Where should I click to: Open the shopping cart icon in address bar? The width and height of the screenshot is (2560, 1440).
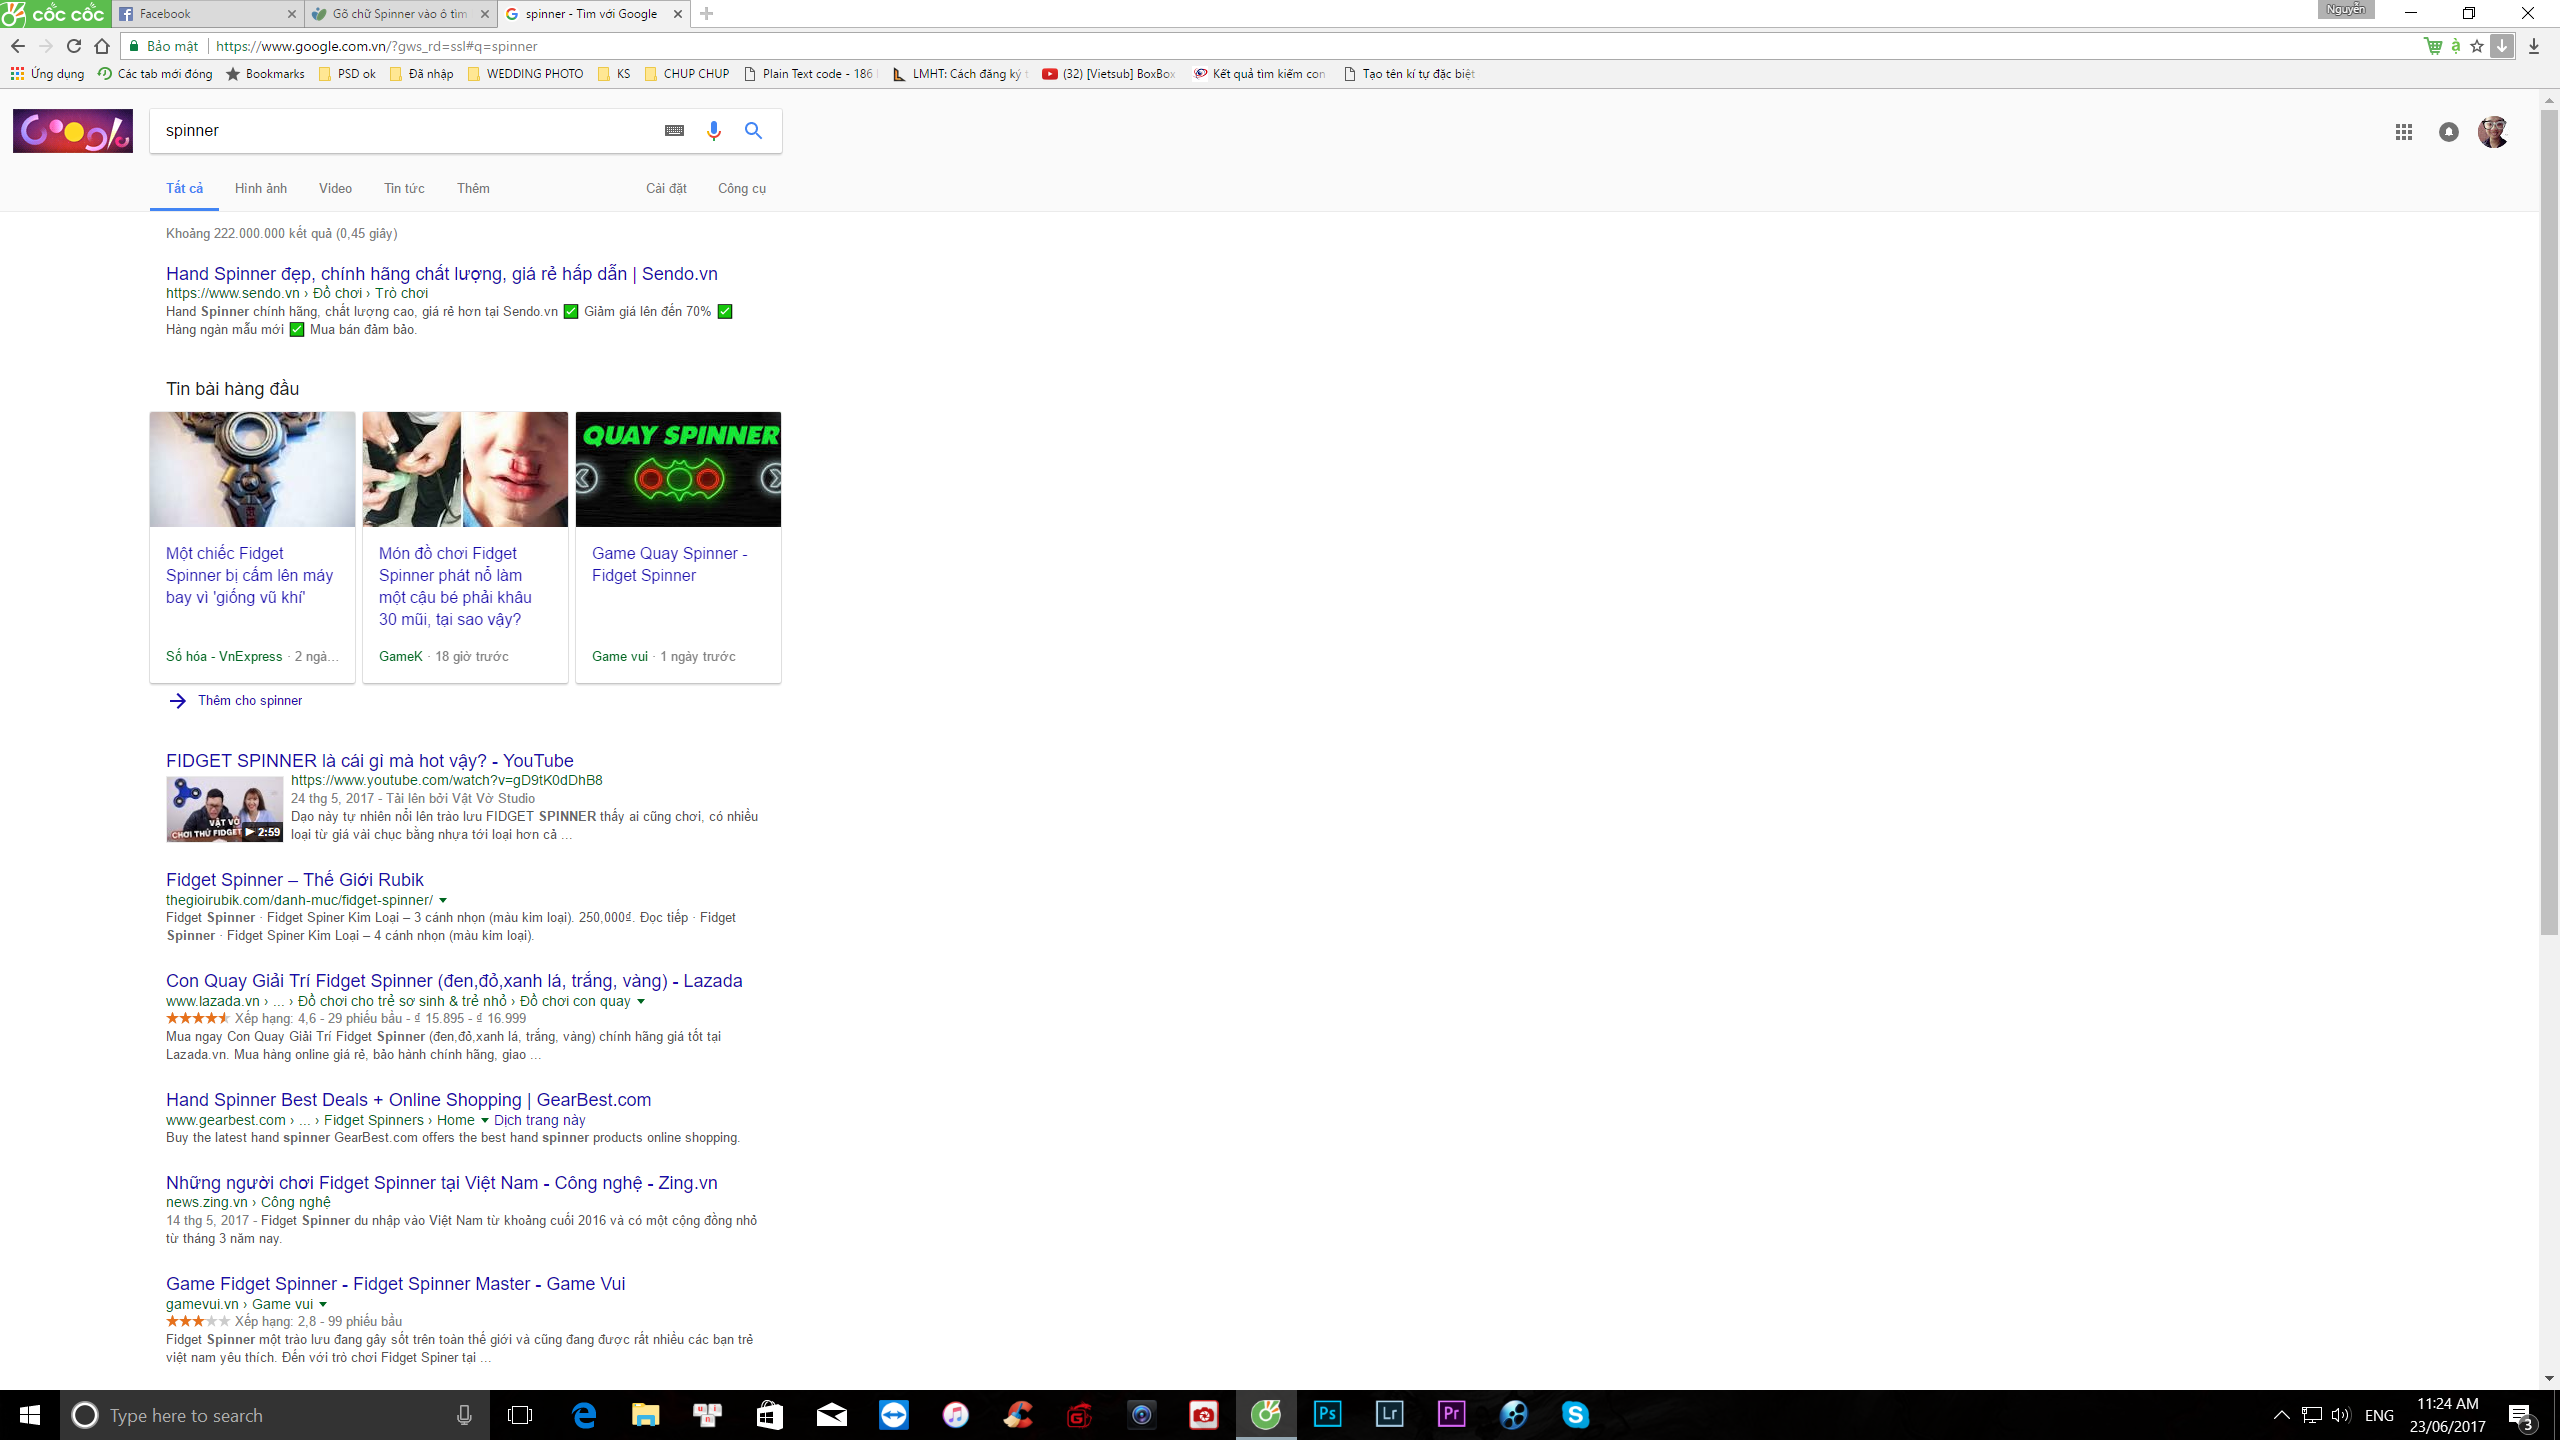(x=2434, y=46)
